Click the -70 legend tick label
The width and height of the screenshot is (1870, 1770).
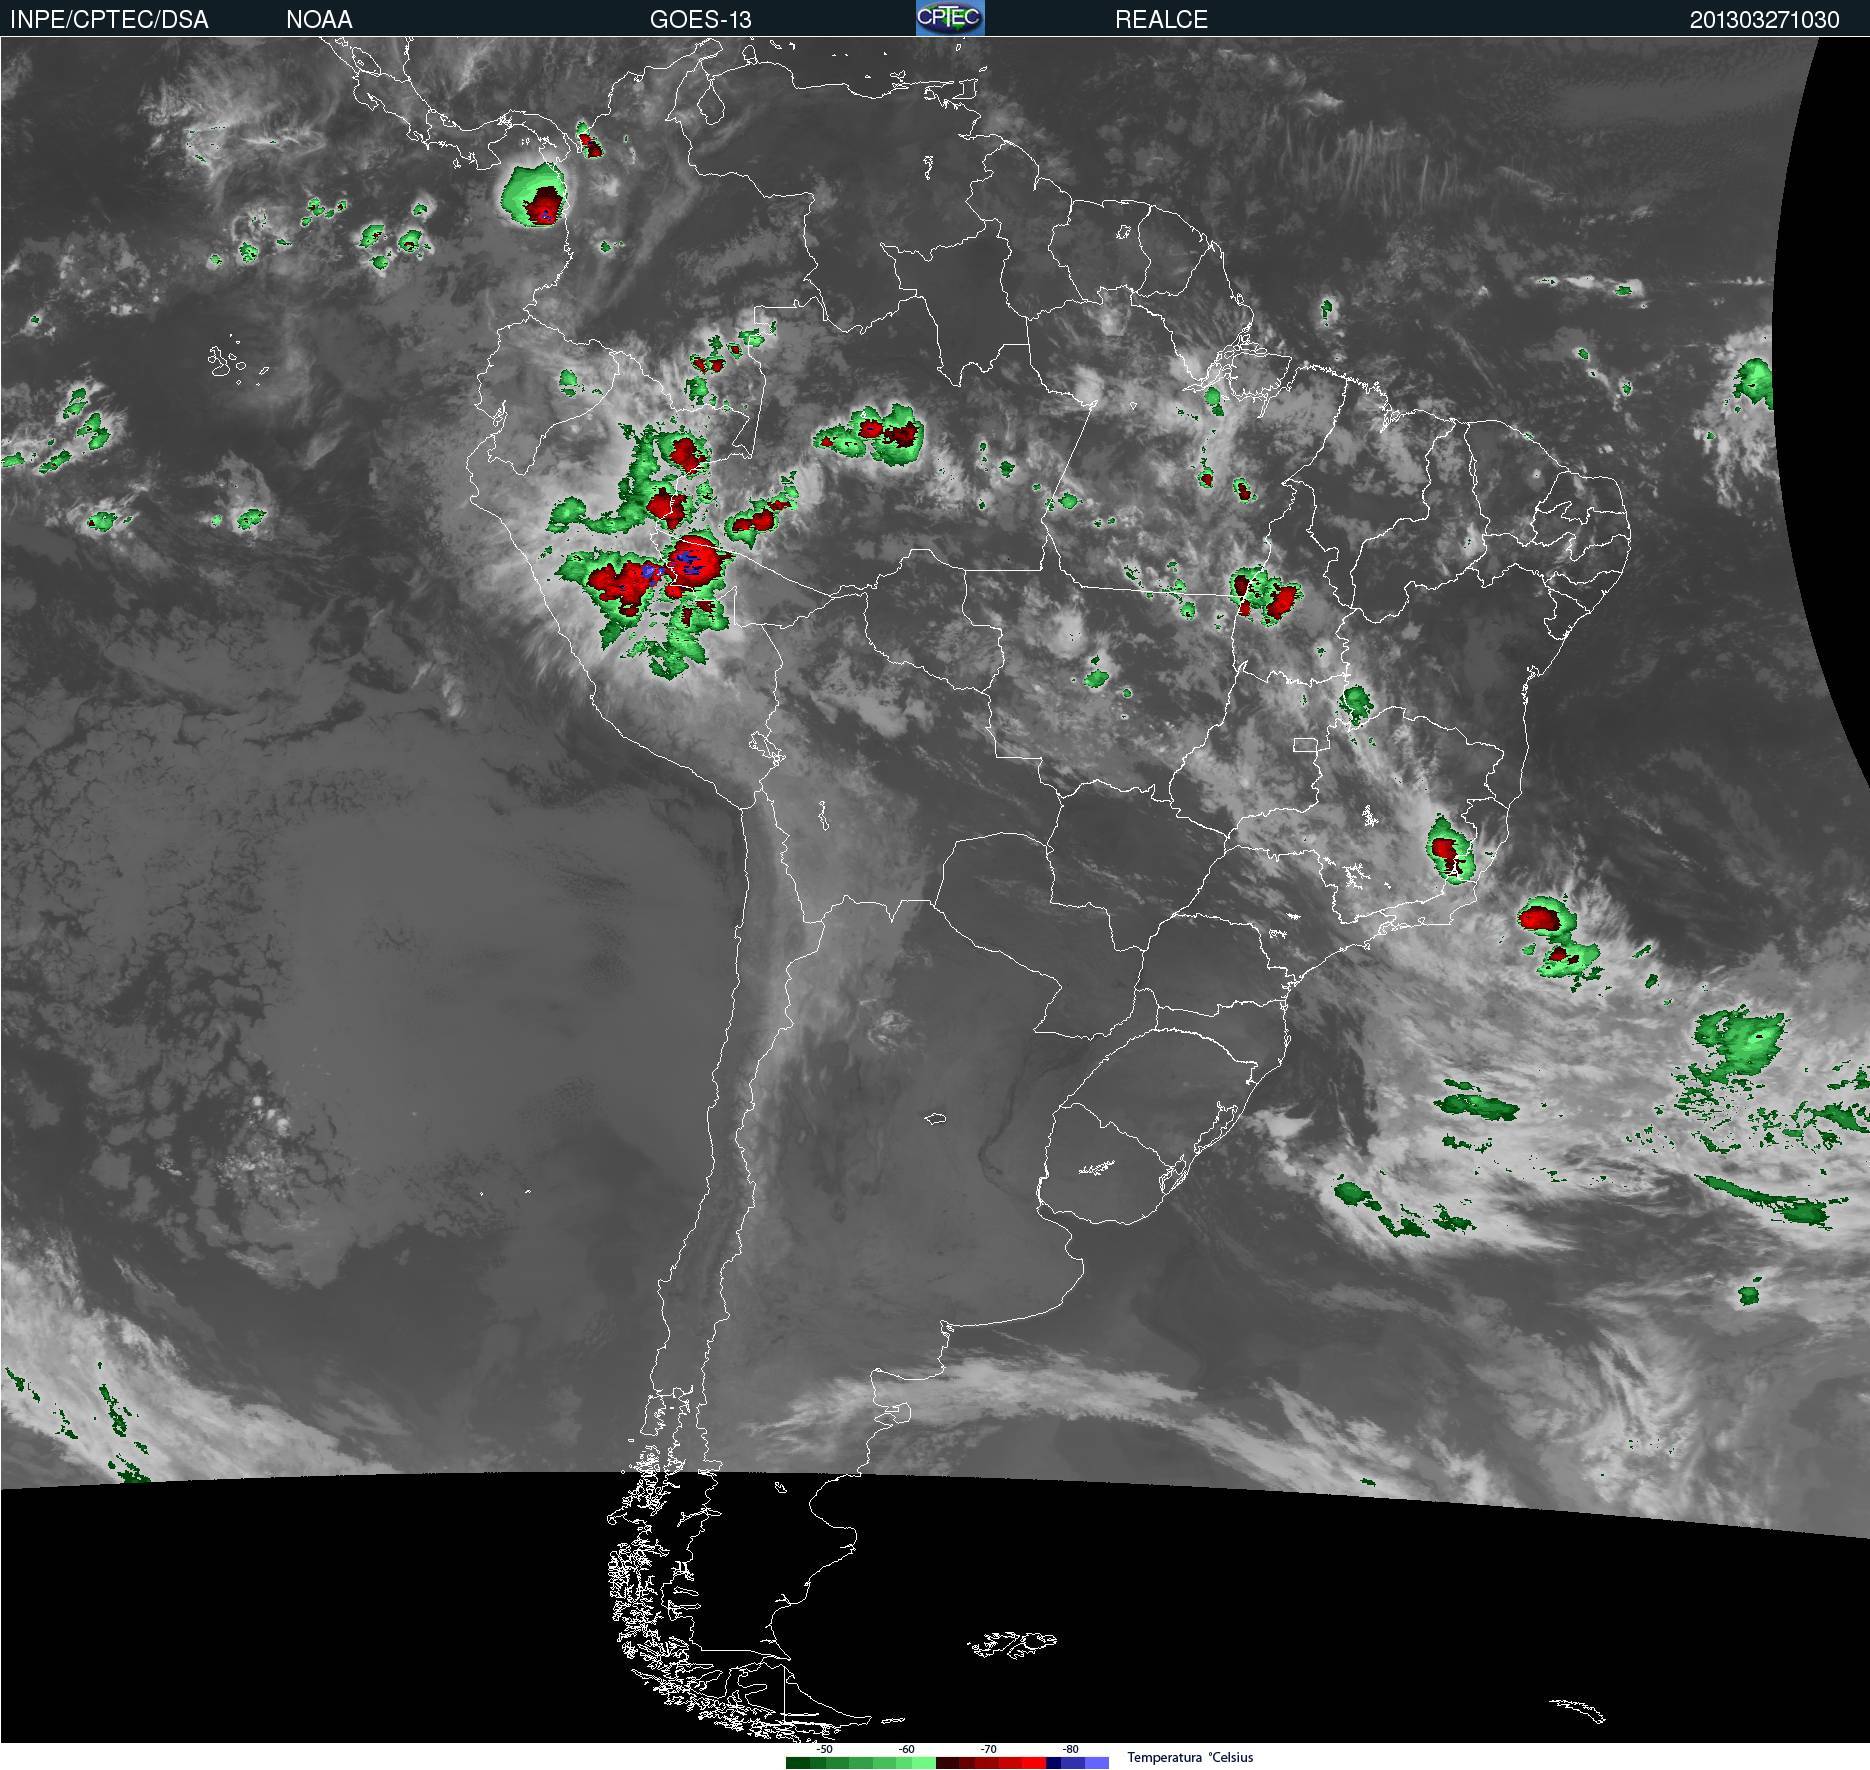[x=988, y=1749]
